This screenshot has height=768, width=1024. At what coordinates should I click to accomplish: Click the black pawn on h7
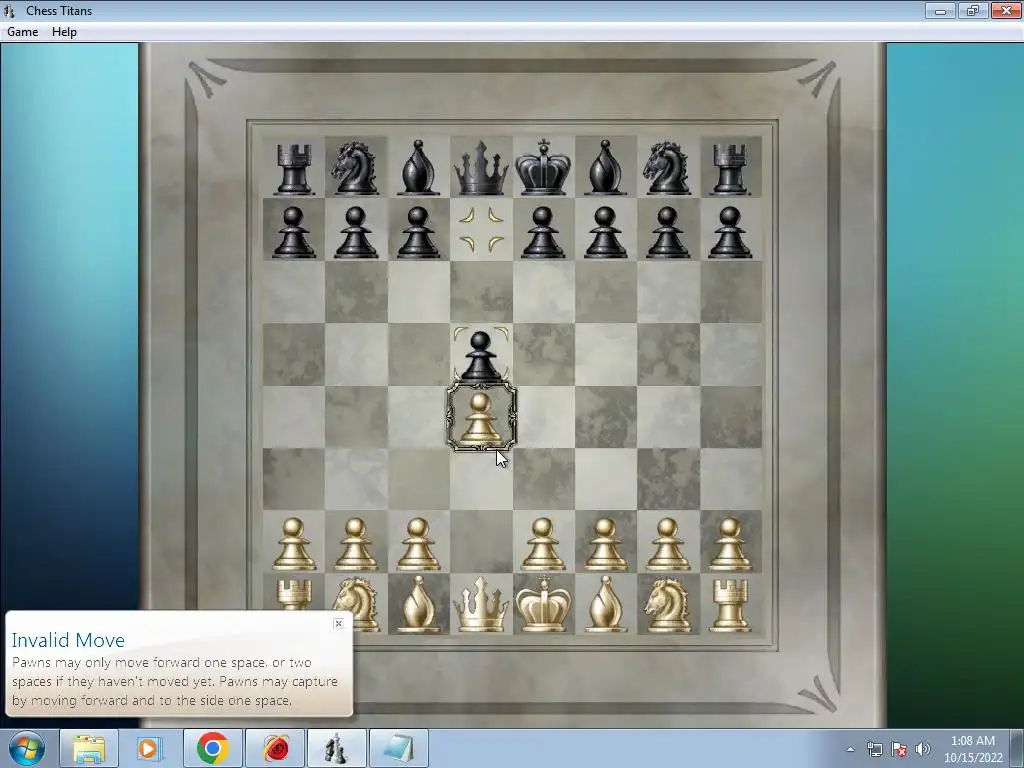coord(729,232)
